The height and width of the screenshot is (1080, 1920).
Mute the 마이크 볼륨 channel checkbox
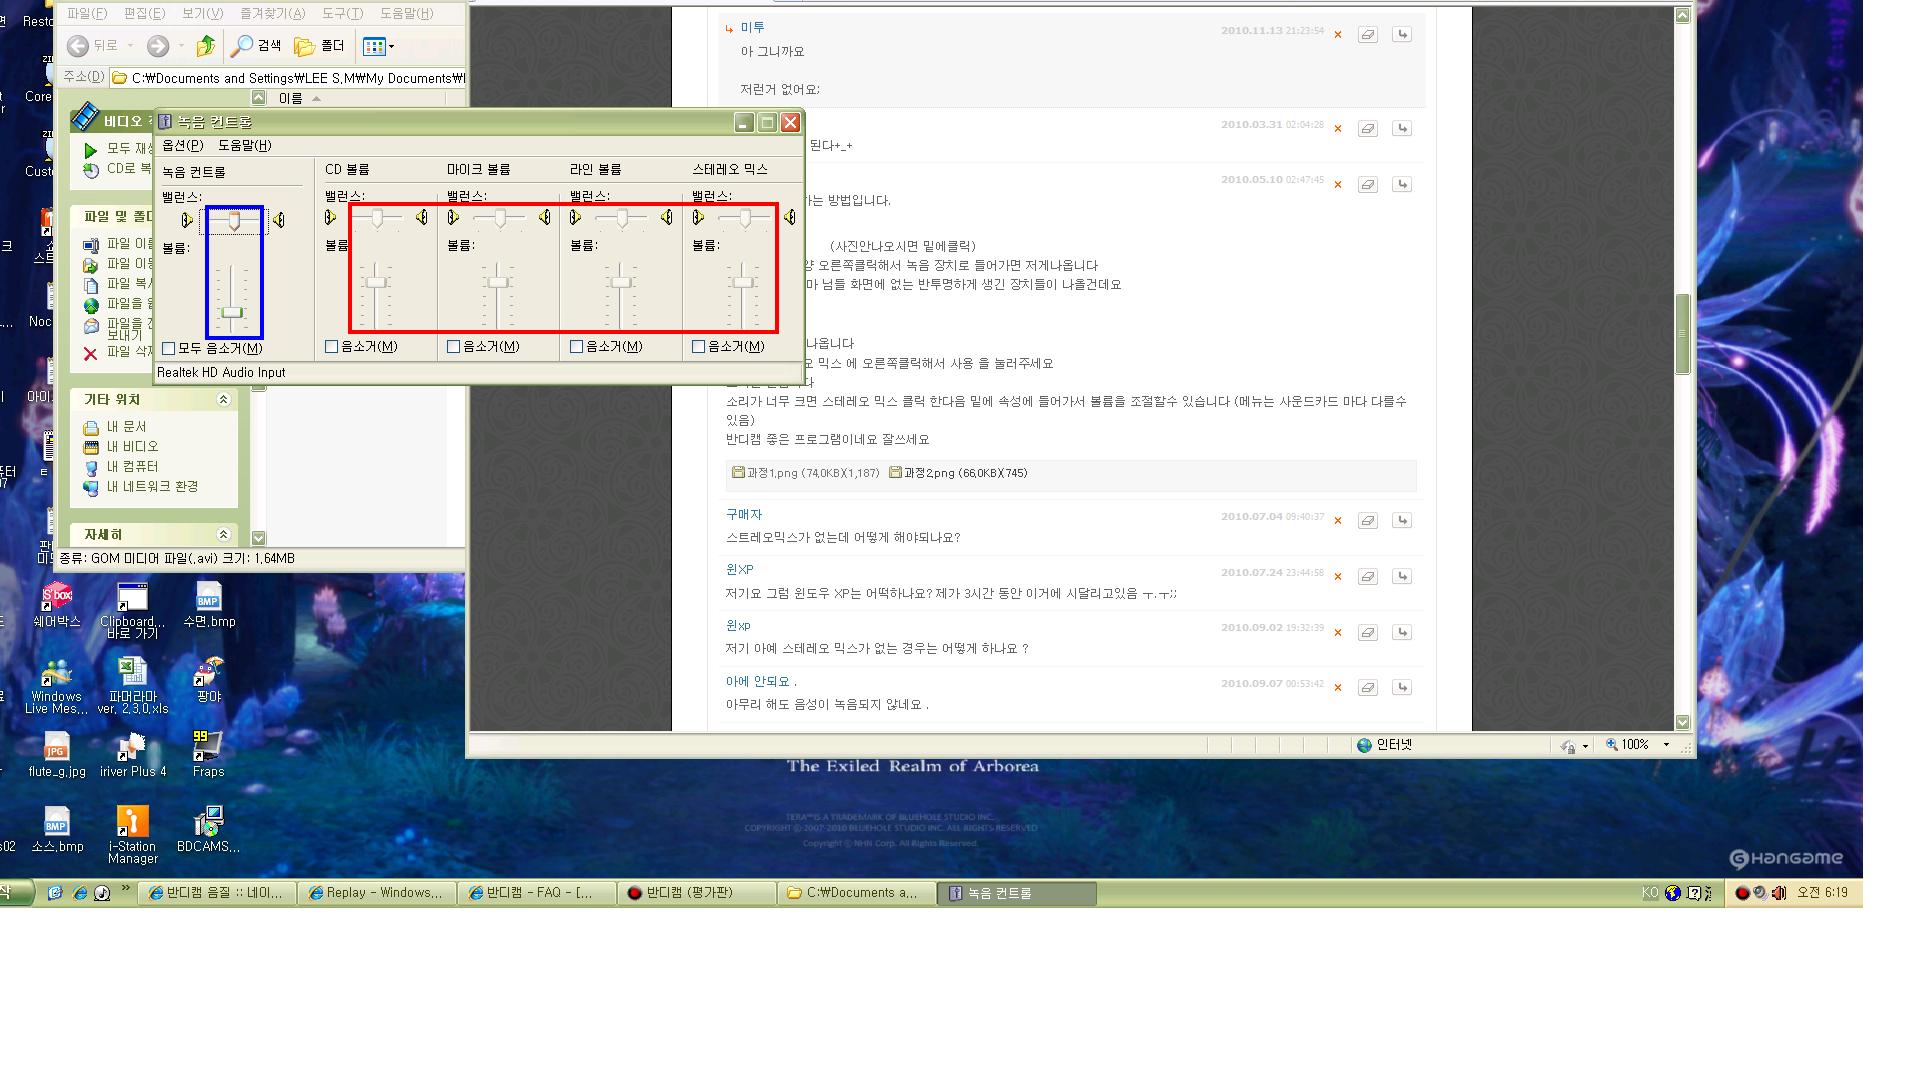tap(454, 346)
